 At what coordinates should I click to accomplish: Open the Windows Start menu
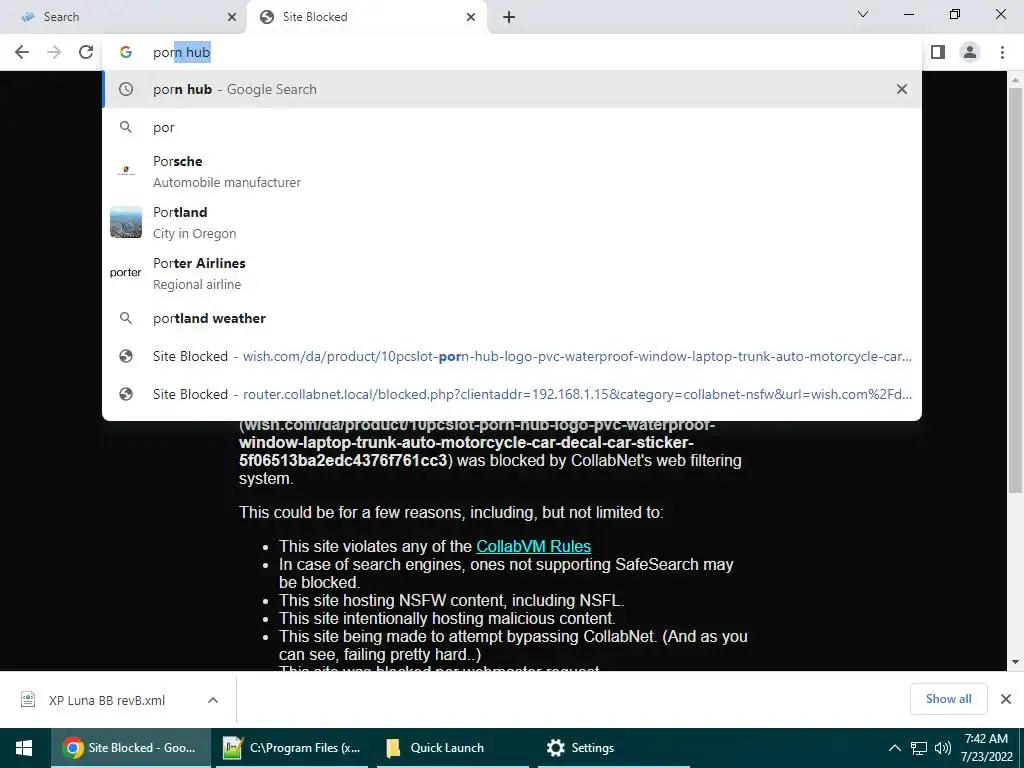[25, 748]
